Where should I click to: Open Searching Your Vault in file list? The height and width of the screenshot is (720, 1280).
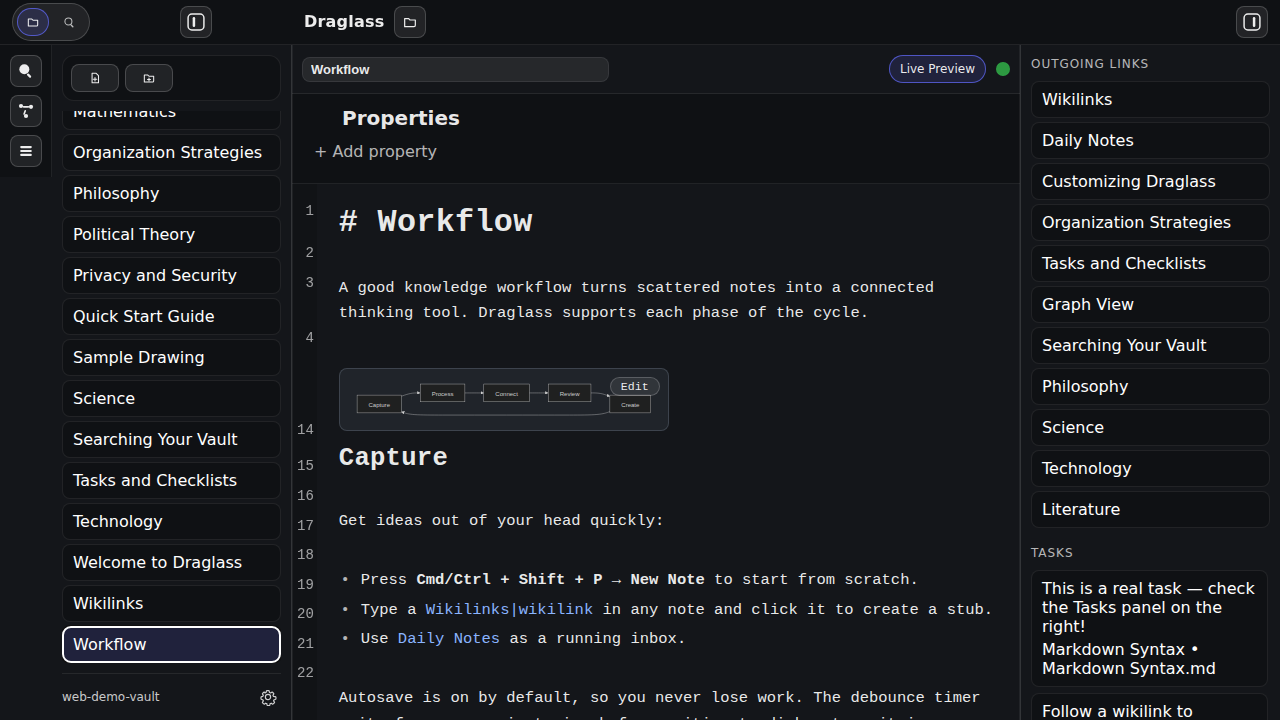[x=171, y=439]
